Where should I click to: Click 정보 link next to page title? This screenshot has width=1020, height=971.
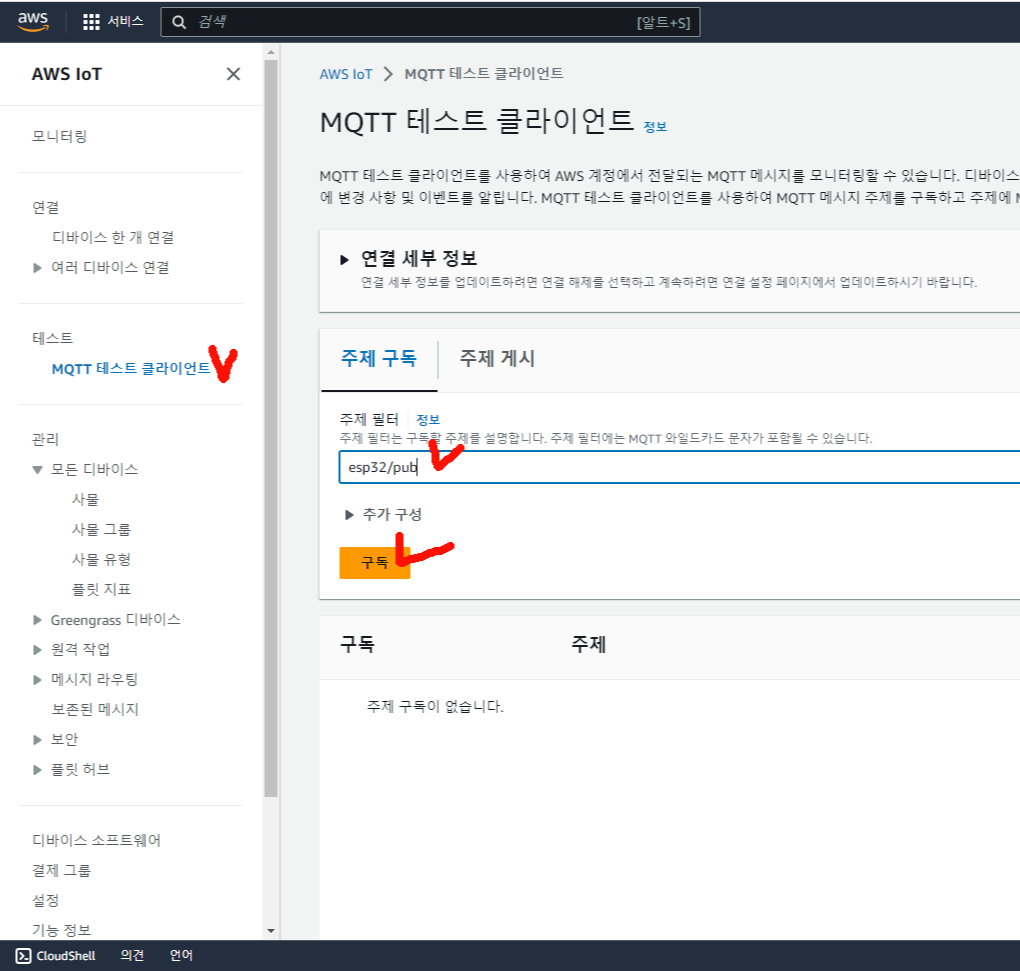click(x=655, y=127)
